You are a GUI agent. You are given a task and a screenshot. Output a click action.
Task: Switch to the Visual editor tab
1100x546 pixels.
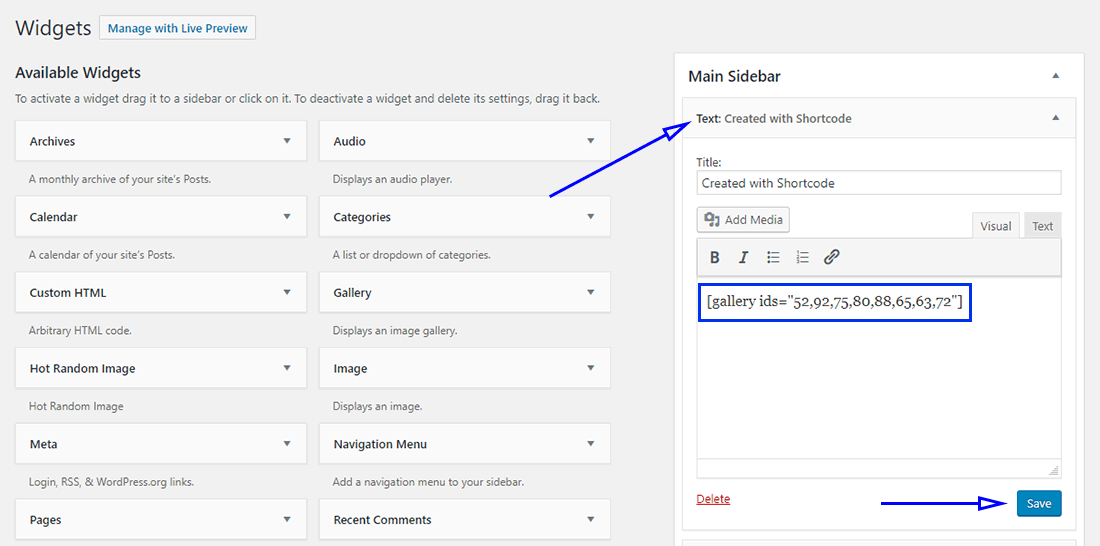995,226
